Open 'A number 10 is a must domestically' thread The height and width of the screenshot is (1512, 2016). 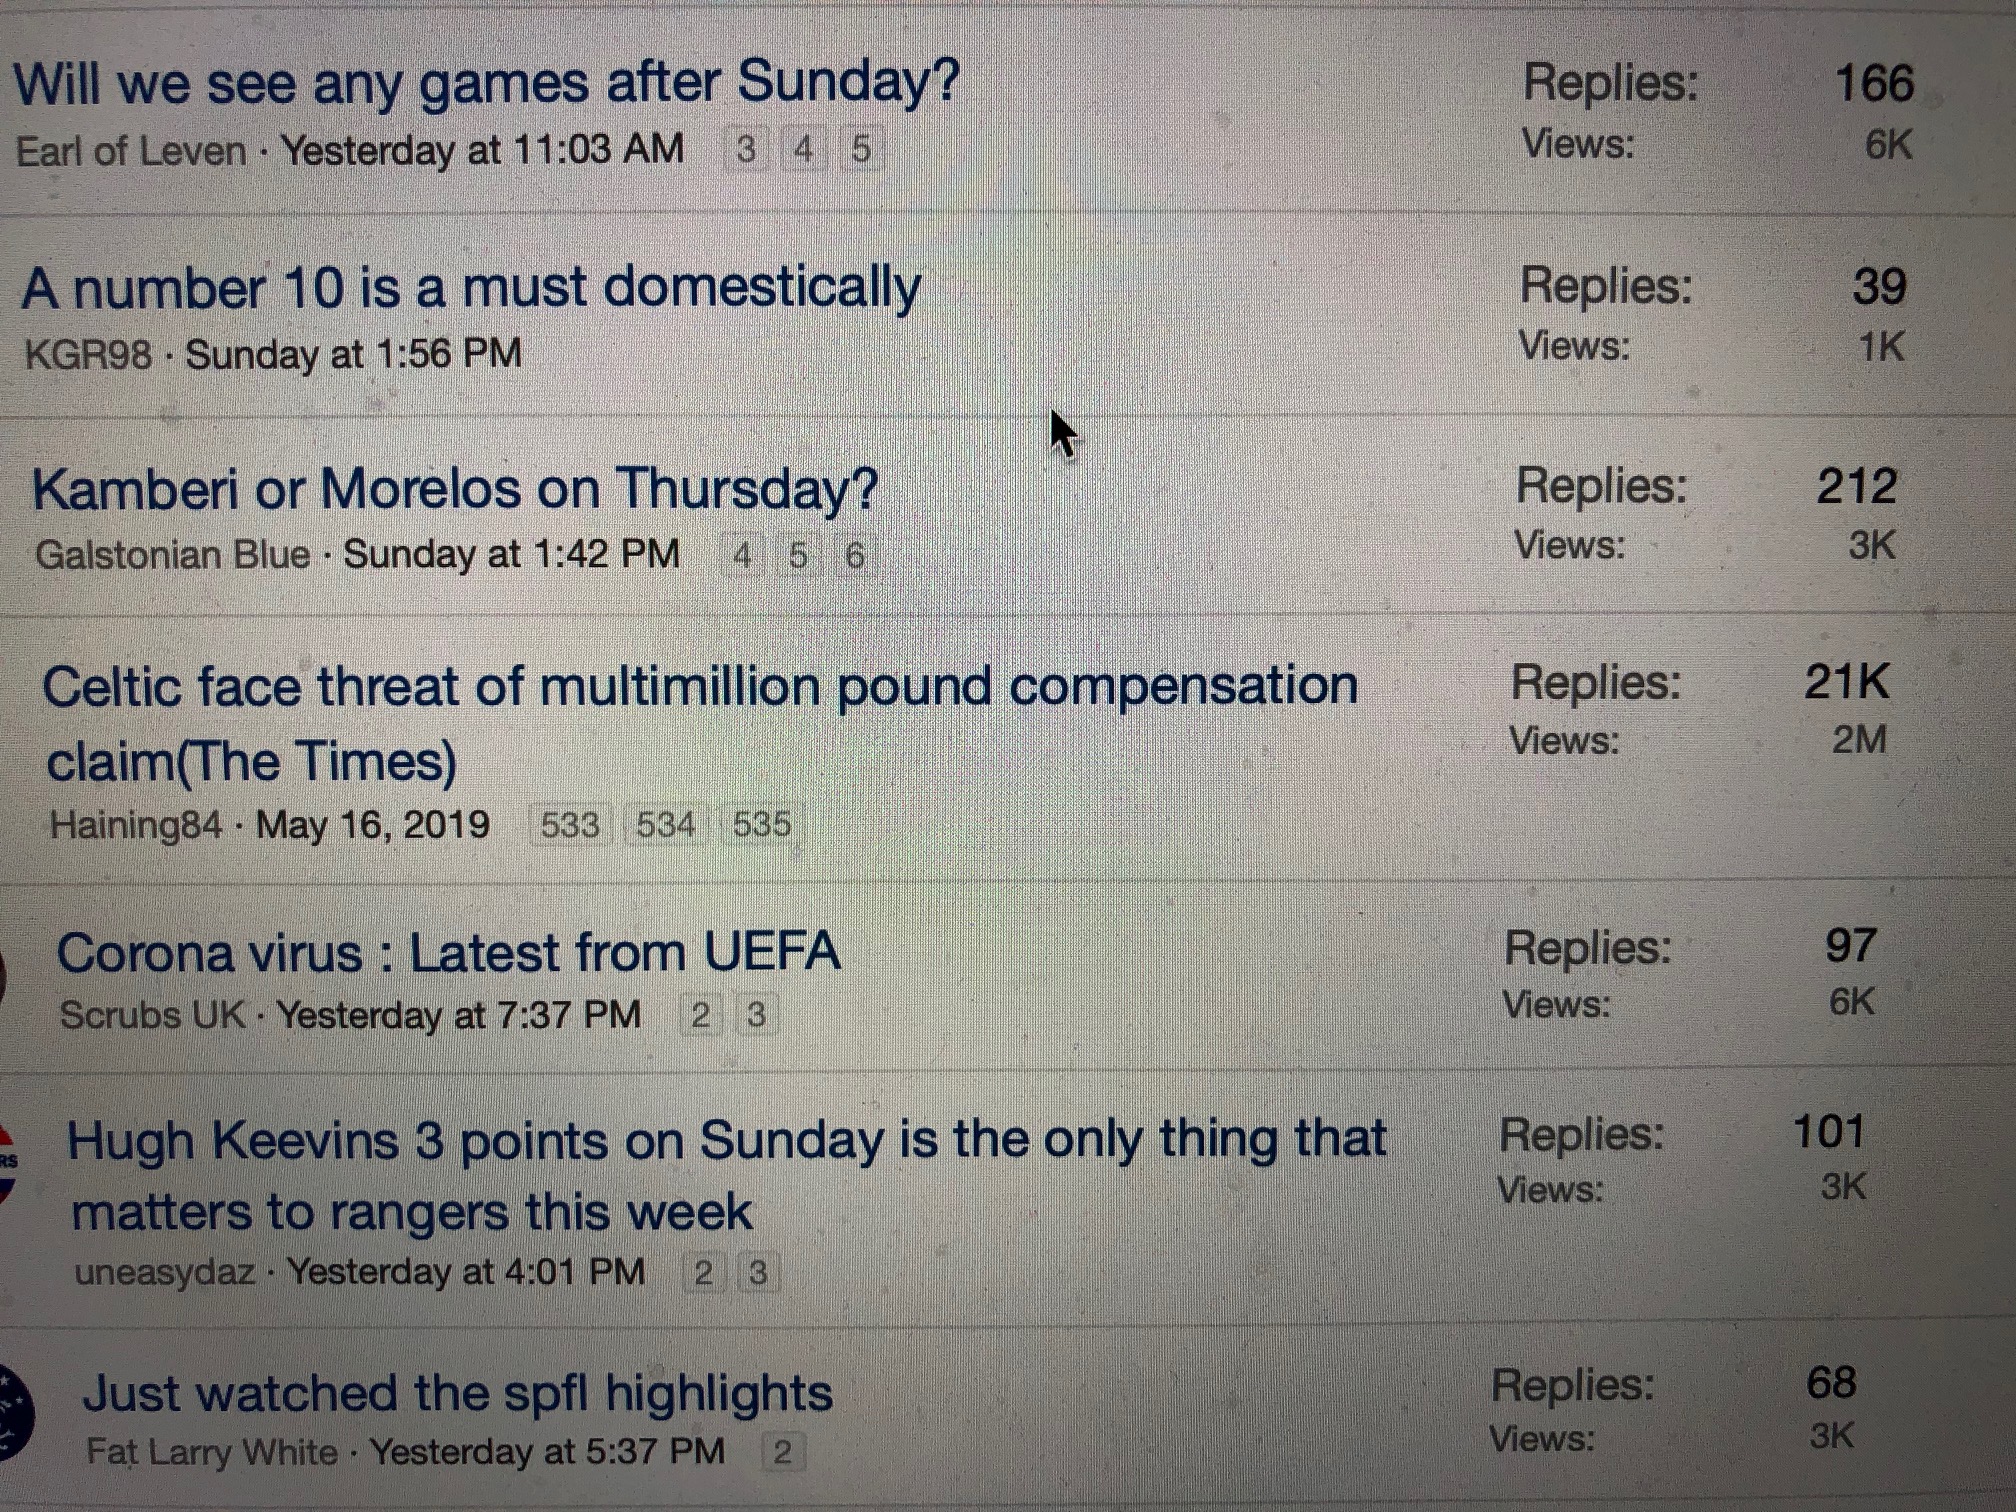pos(470,288)
